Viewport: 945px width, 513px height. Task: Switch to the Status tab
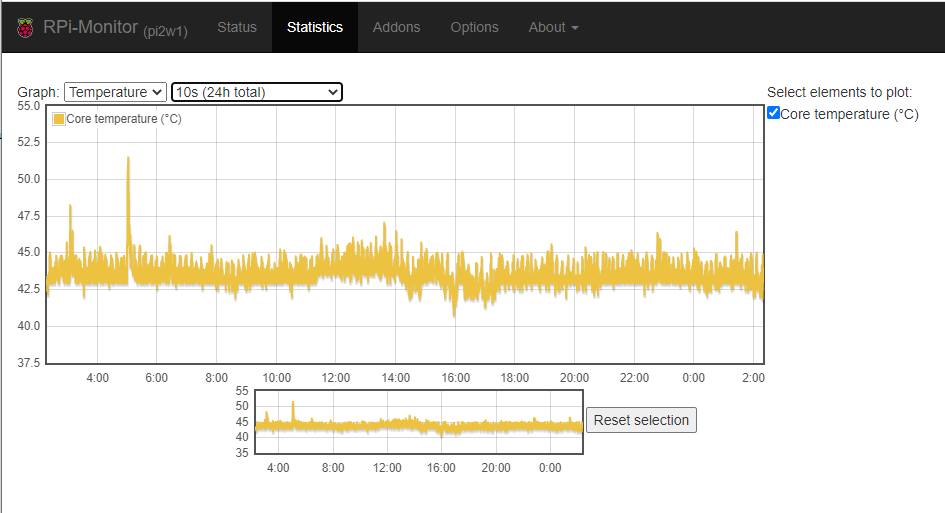(x=237, y=27)
